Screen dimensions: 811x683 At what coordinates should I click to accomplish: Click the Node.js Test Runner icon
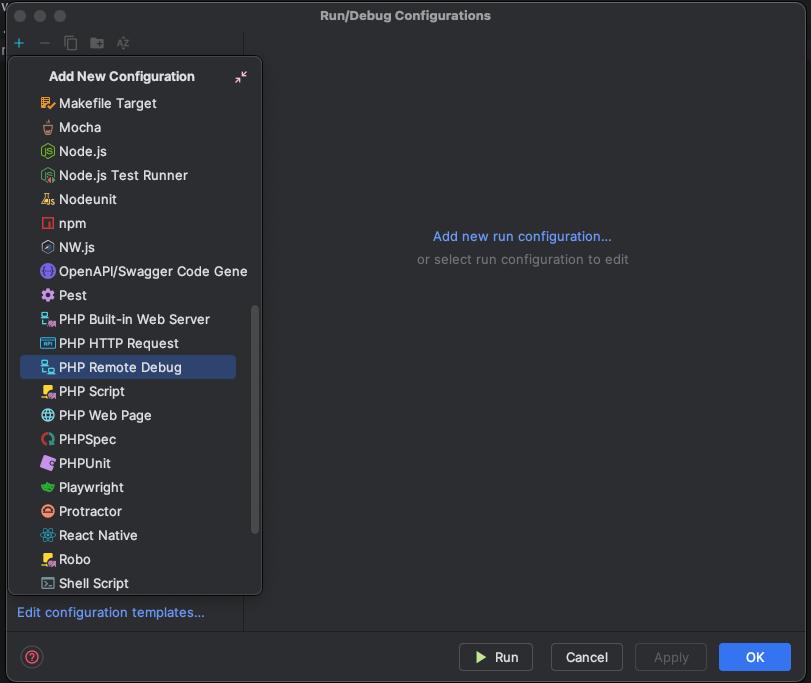[x=48, y=175]
